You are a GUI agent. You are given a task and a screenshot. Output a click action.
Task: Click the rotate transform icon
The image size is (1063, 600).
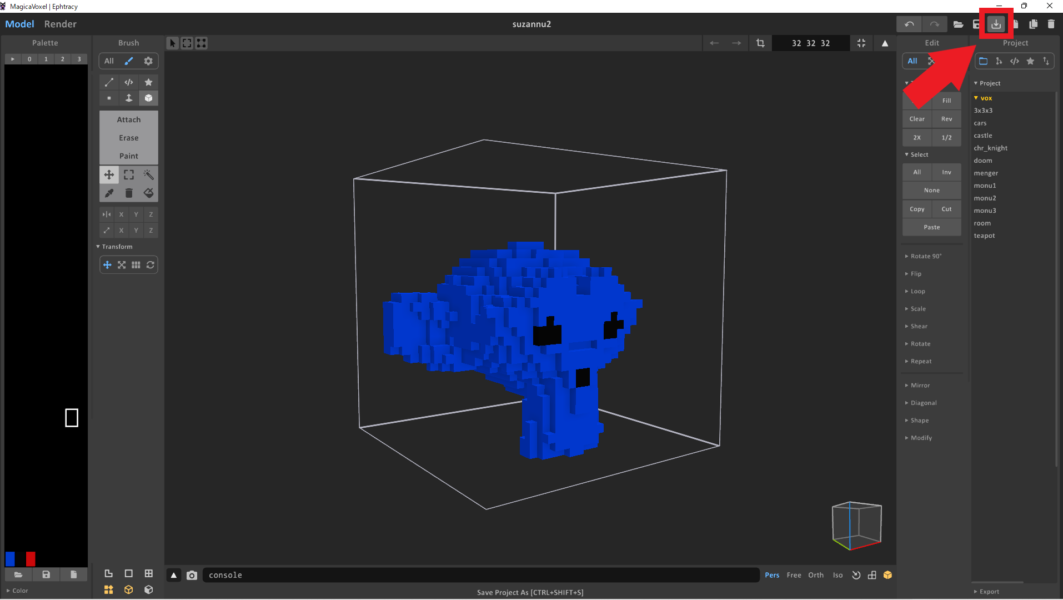(x=151, y=265)
